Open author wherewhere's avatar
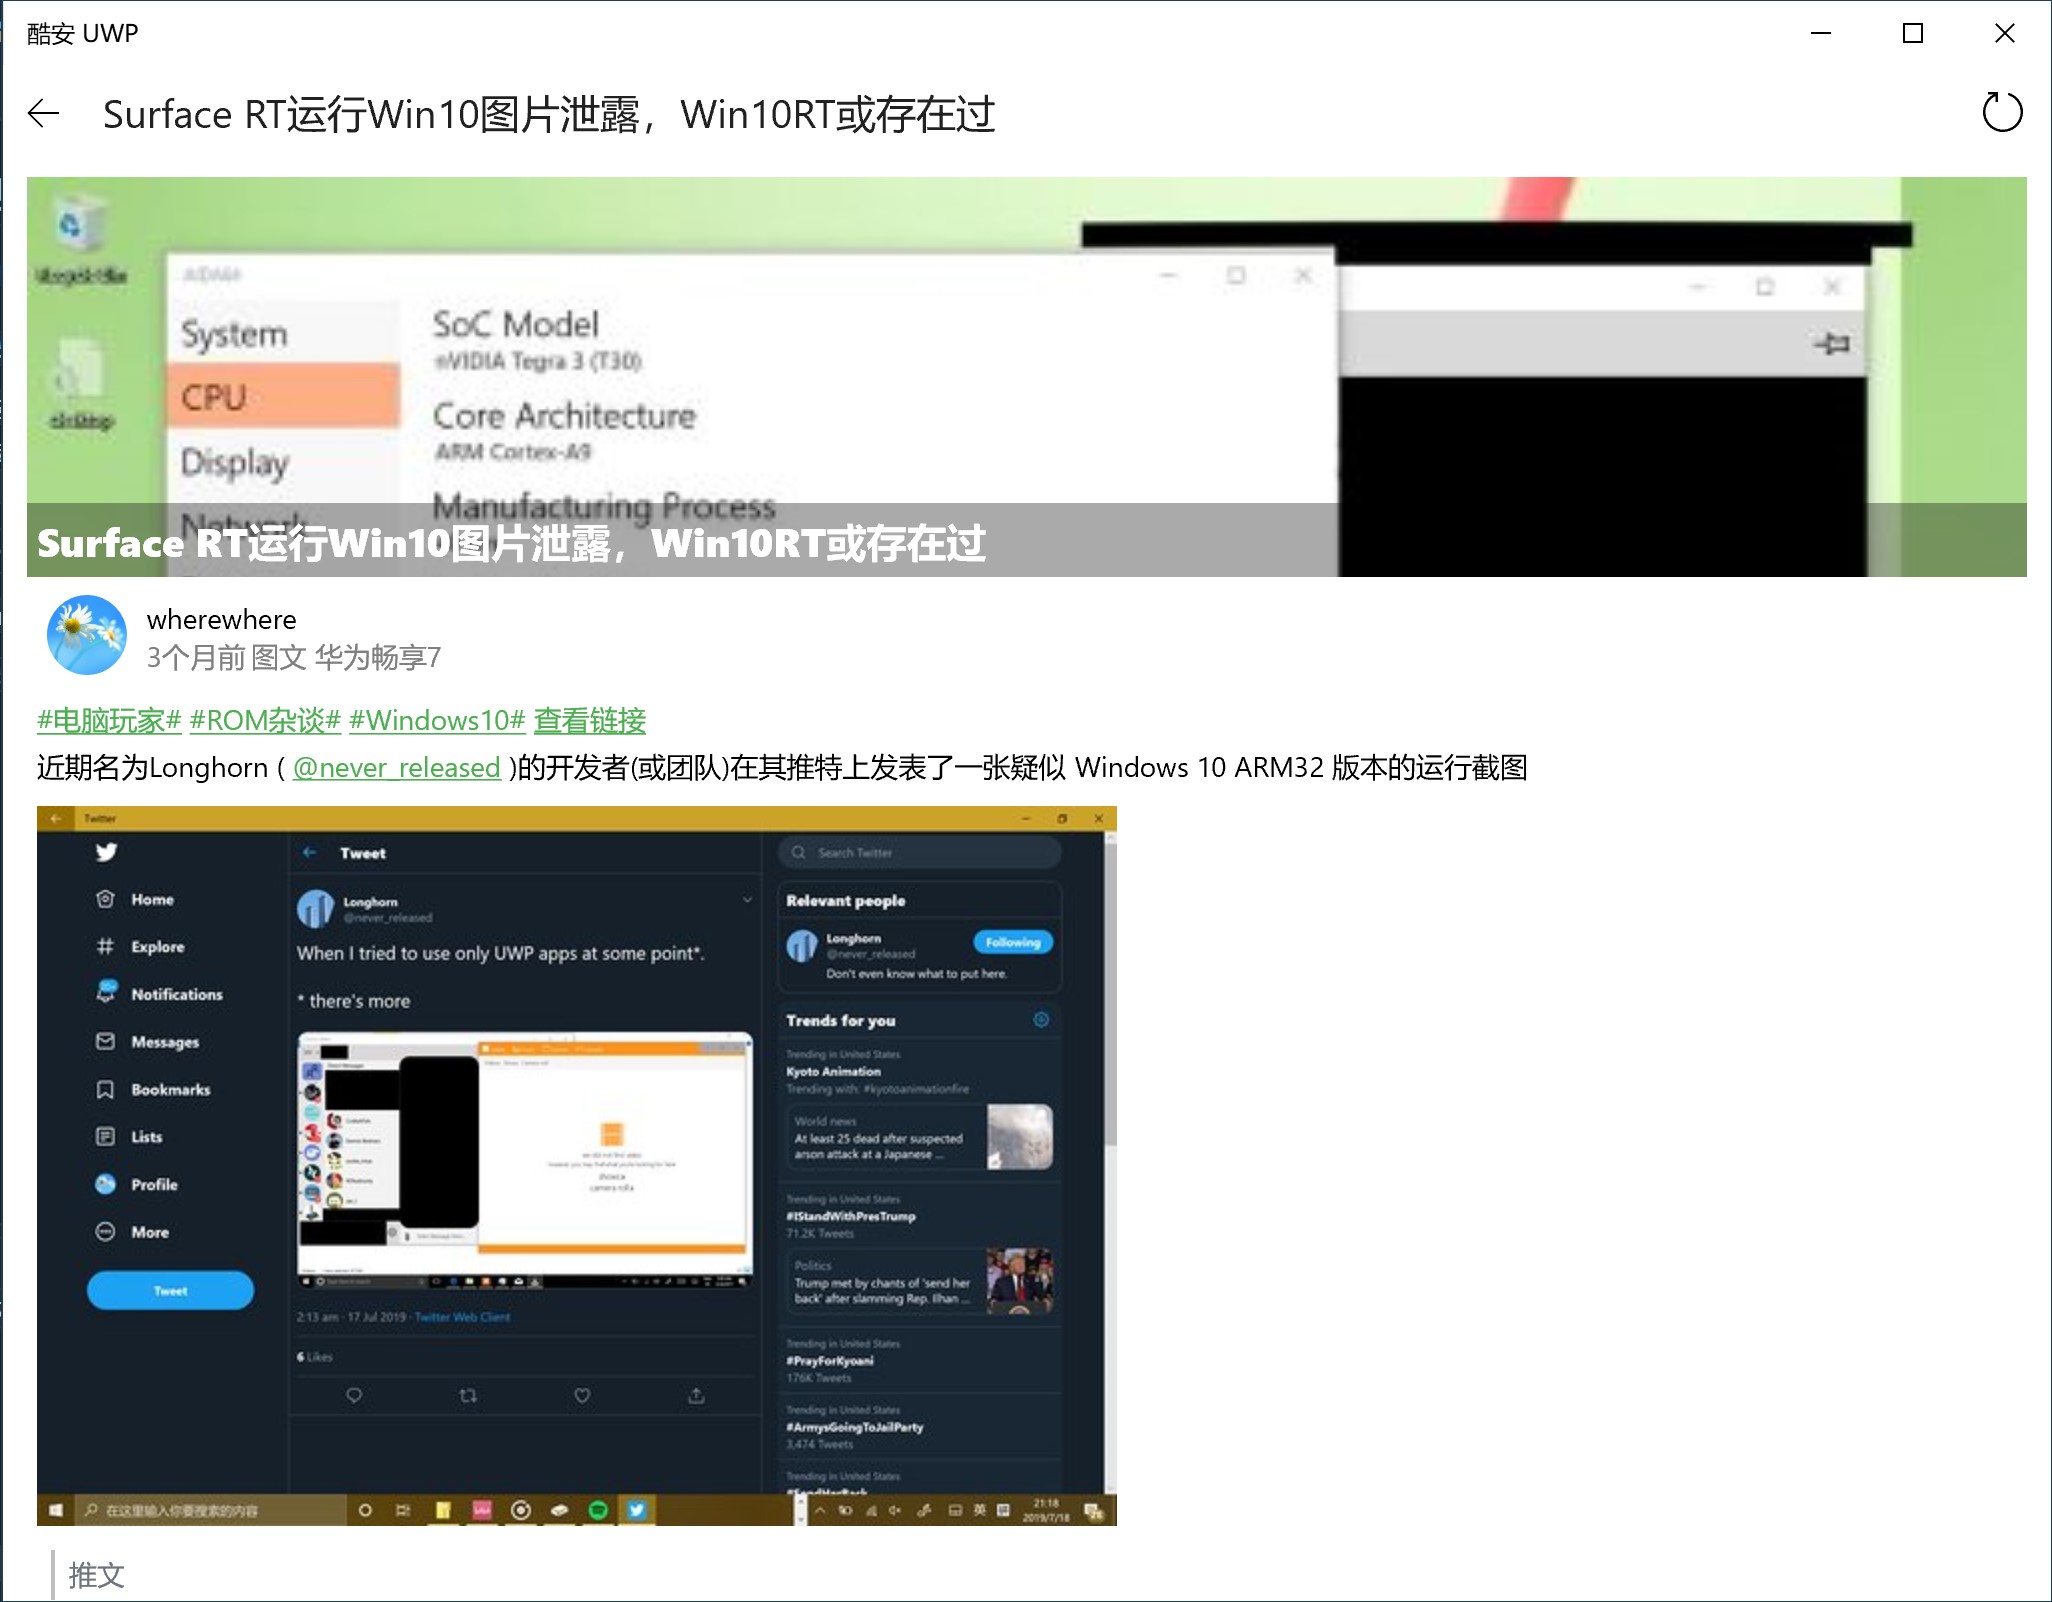This screenshot has width=2052, height=1602. point(87,636)
